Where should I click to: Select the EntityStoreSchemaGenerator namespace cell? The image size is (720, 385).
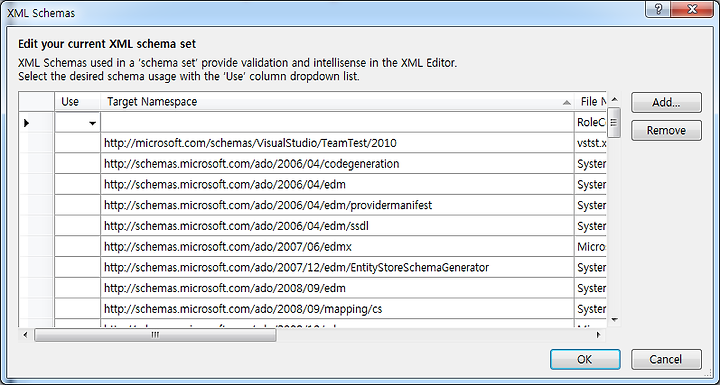338,267
